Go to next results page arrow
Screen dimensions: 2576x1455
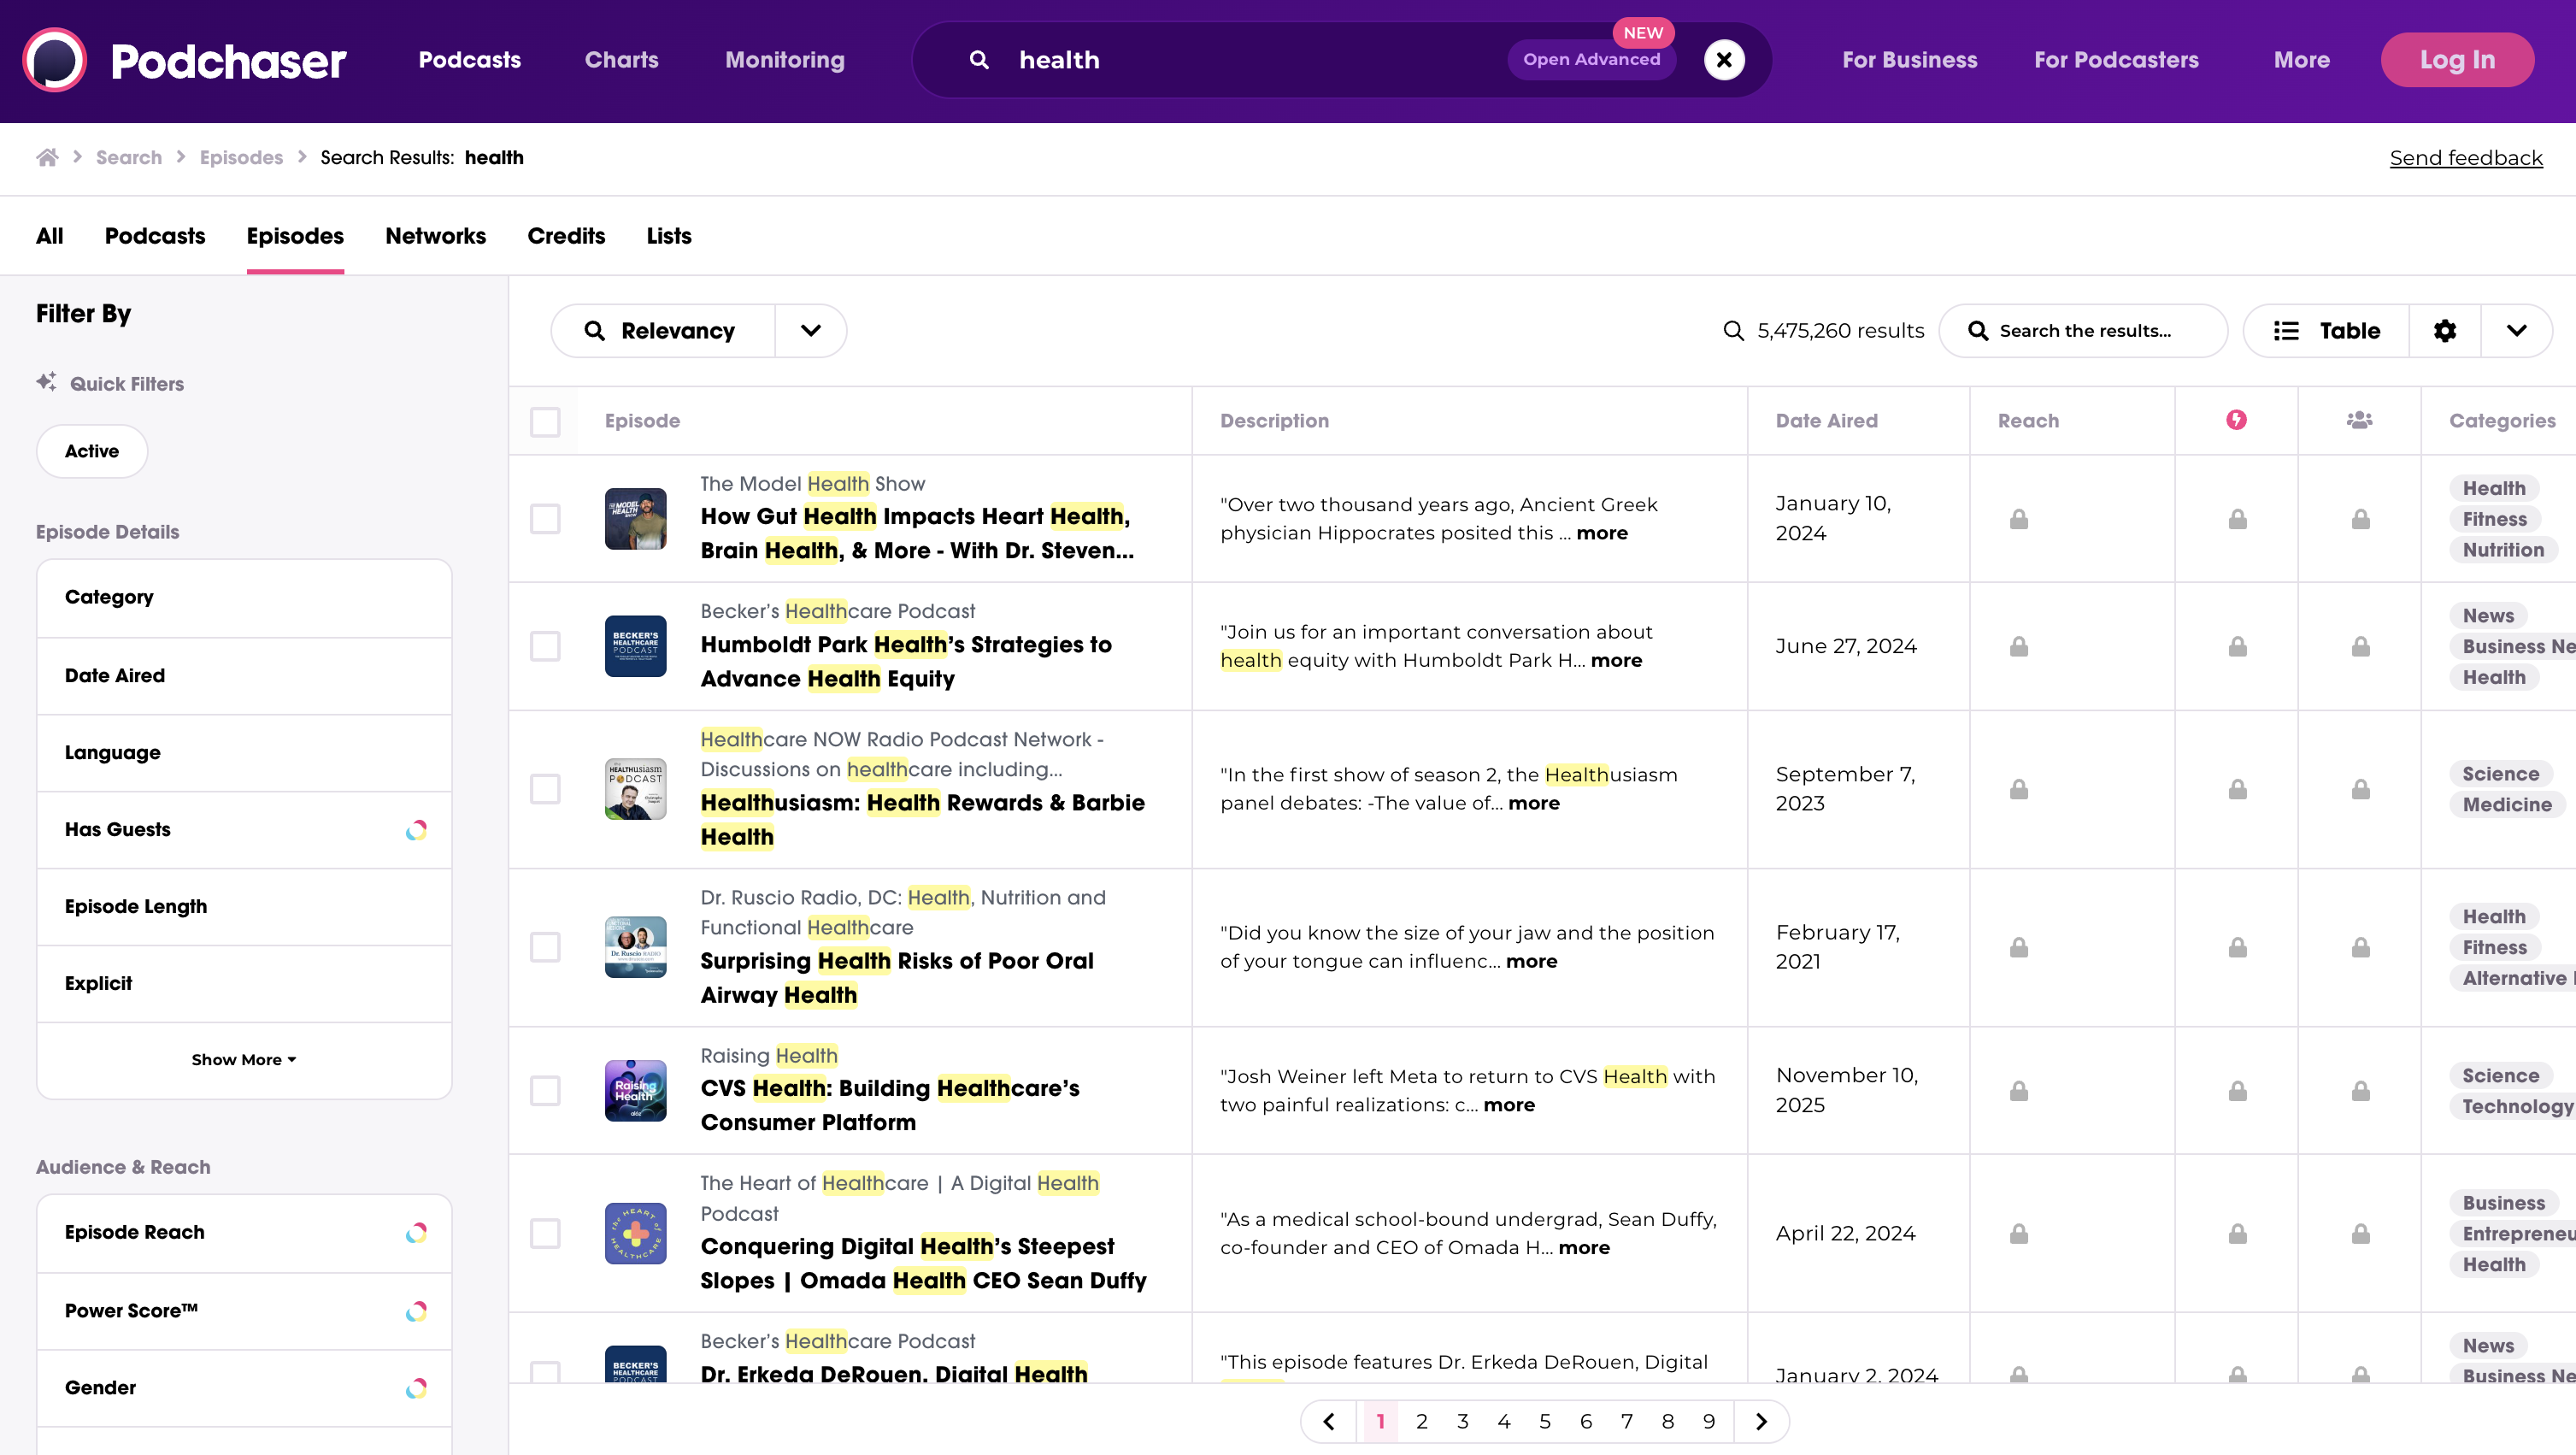pyautogui.click(x=1761, y=1421)
